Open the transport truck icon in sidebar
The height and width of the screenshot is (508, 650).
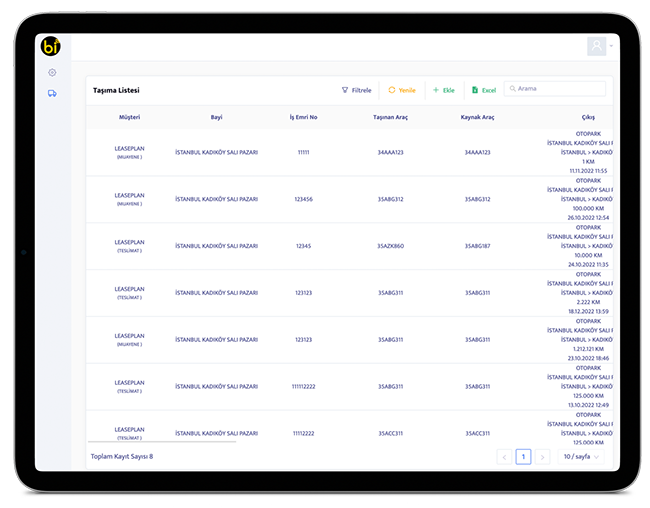pos(52,93)
